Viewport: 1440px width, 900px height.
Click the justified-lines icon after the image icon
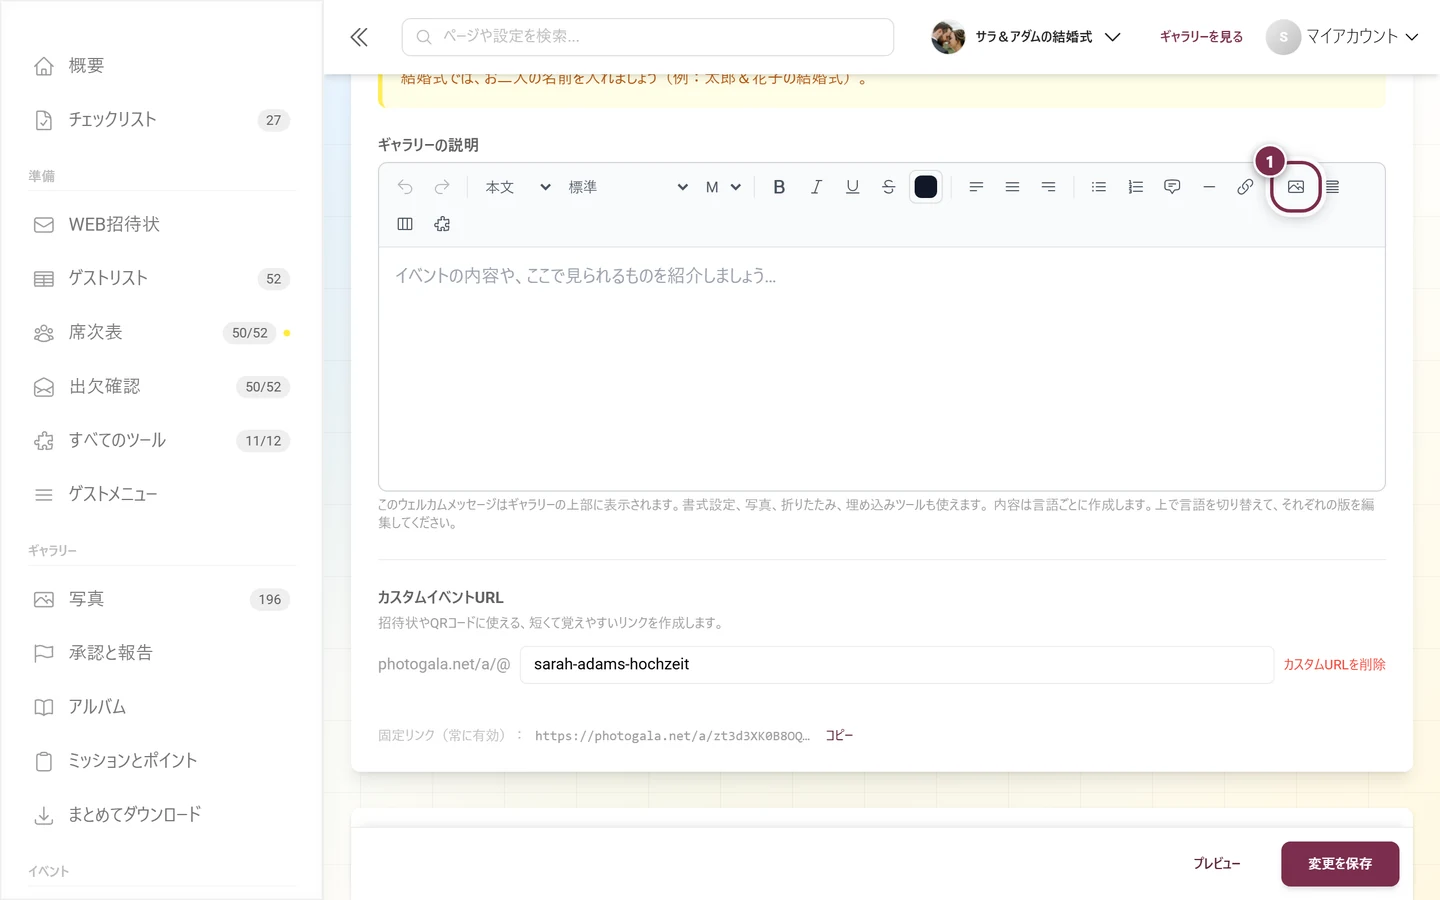(1332, 187)
